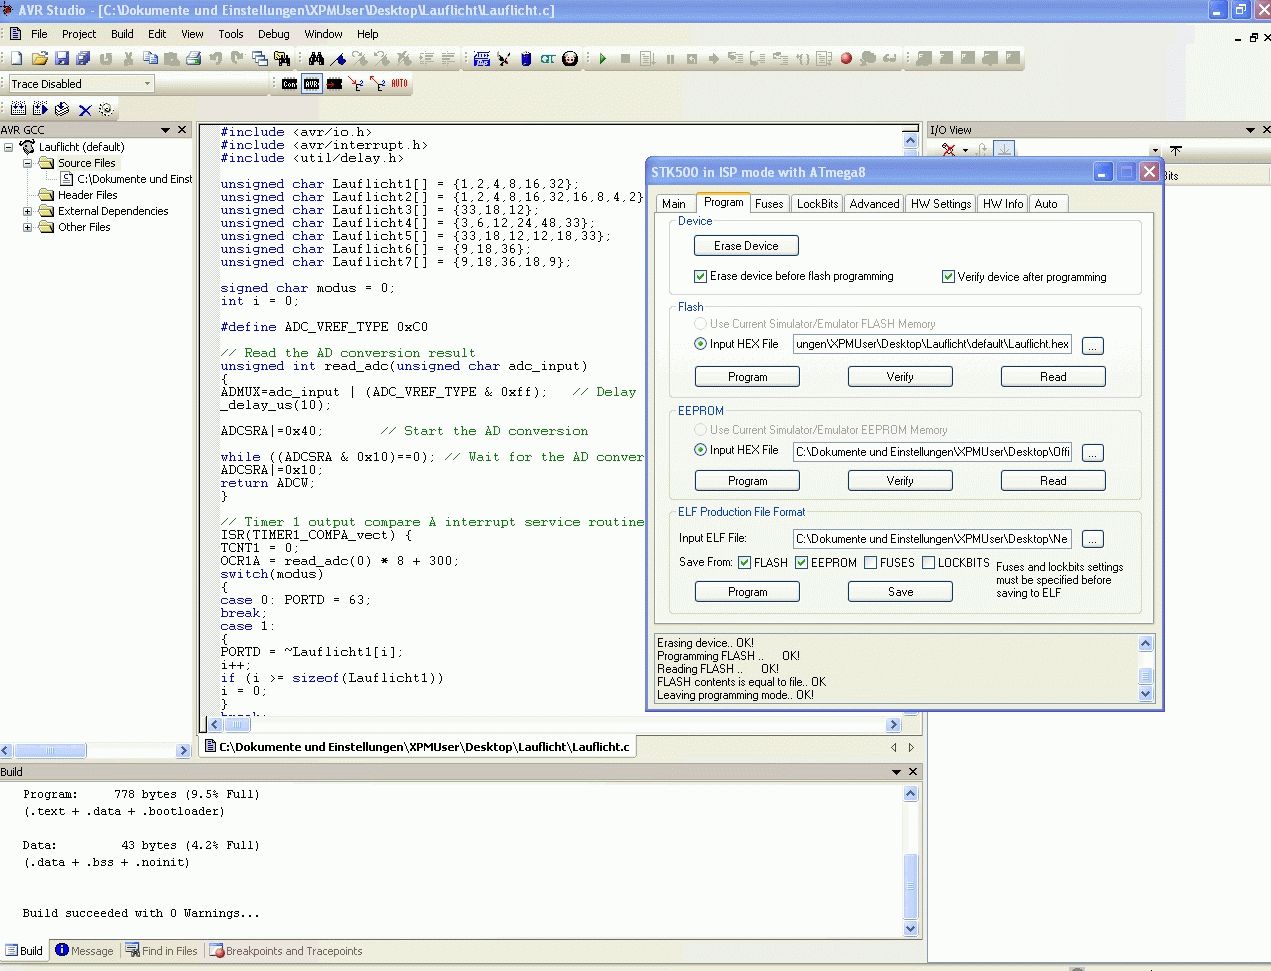
Task: Toggle Verify device after programming checkbox
Action: click(948, 277)
